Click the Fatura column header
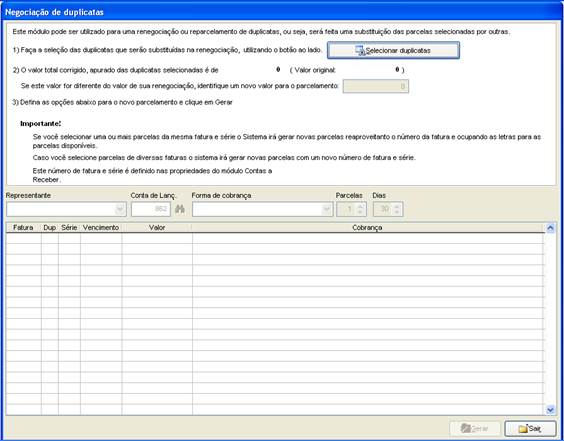 click(23, 228)
